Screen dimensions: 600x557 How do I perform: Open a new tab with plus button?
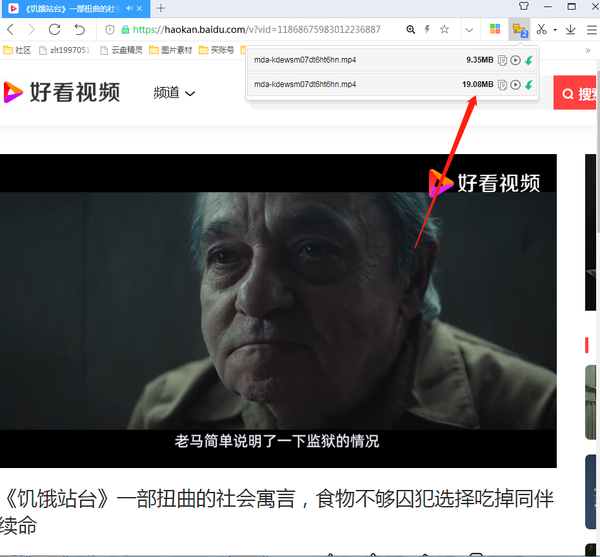161,8
